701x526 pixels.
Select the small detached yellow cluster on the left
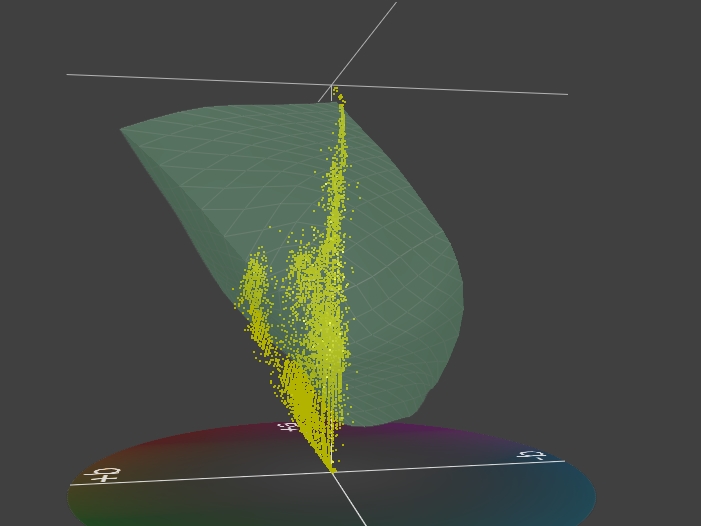pyautogui.click(x=255, y=290)
